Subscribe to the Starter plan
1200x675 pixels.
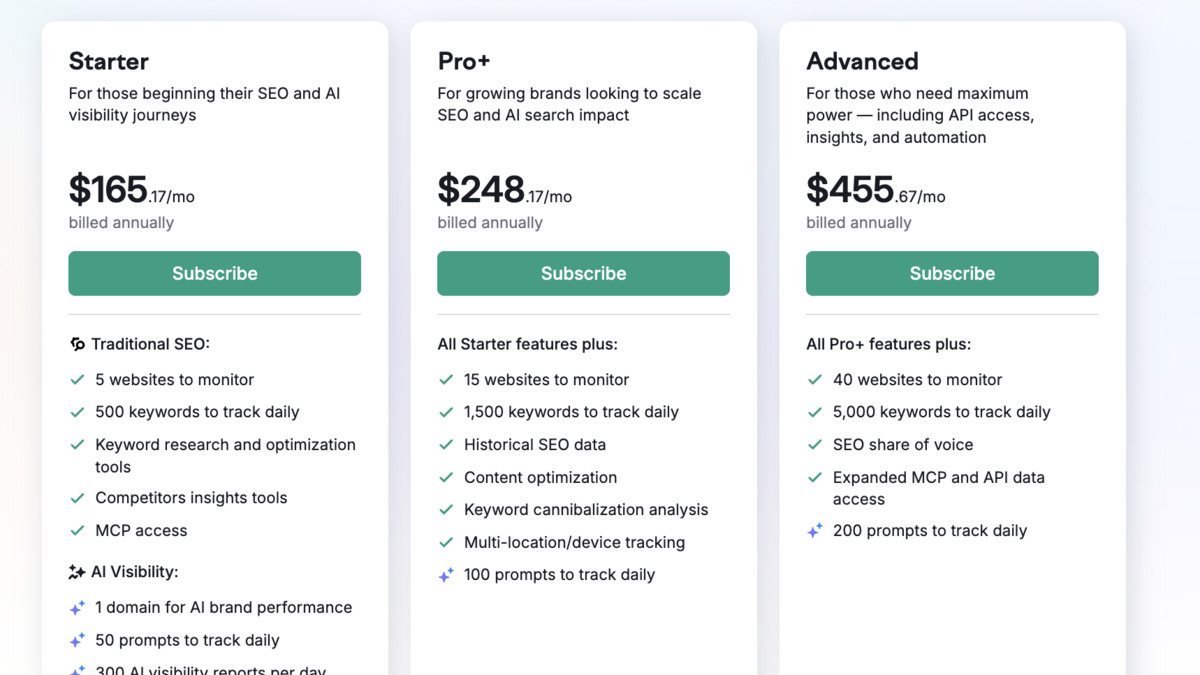point(214,273)
